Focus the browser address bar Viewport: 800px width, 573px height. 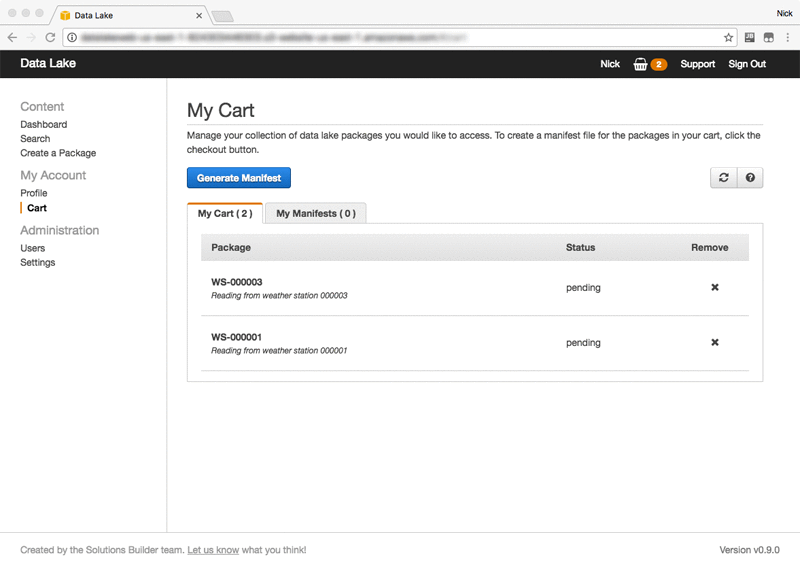(400, 37)
